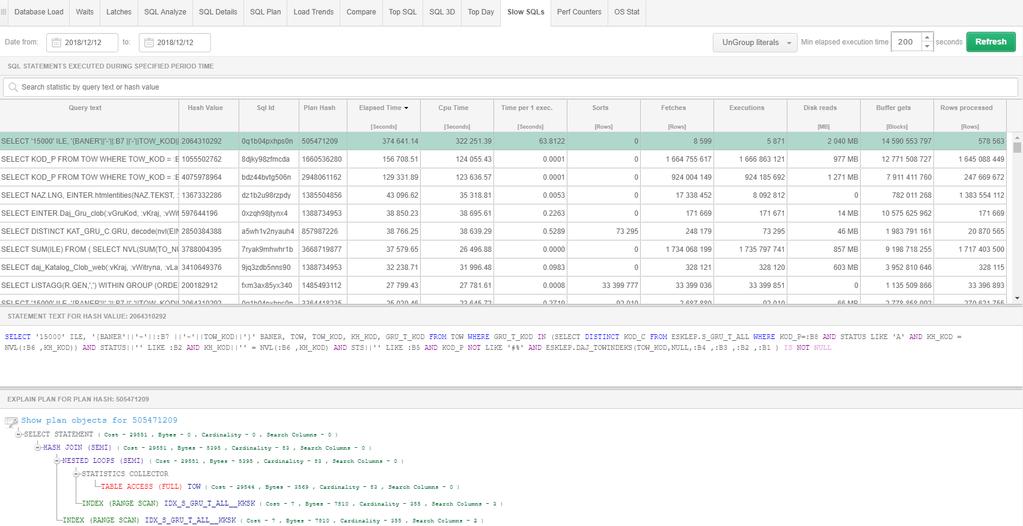This screenshot has height=526, width=1023.
Task: Switch to the SQL Plan tab
Action: coord(265,12)
